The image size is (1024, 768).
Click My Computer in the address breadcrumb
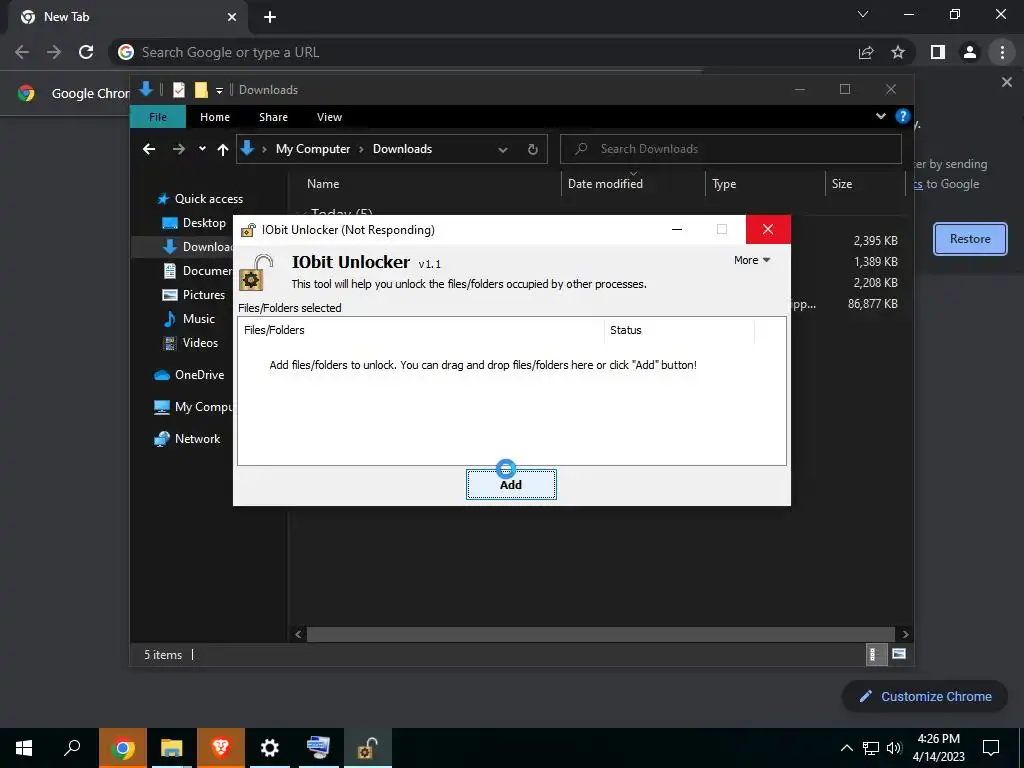click(313, 149)
